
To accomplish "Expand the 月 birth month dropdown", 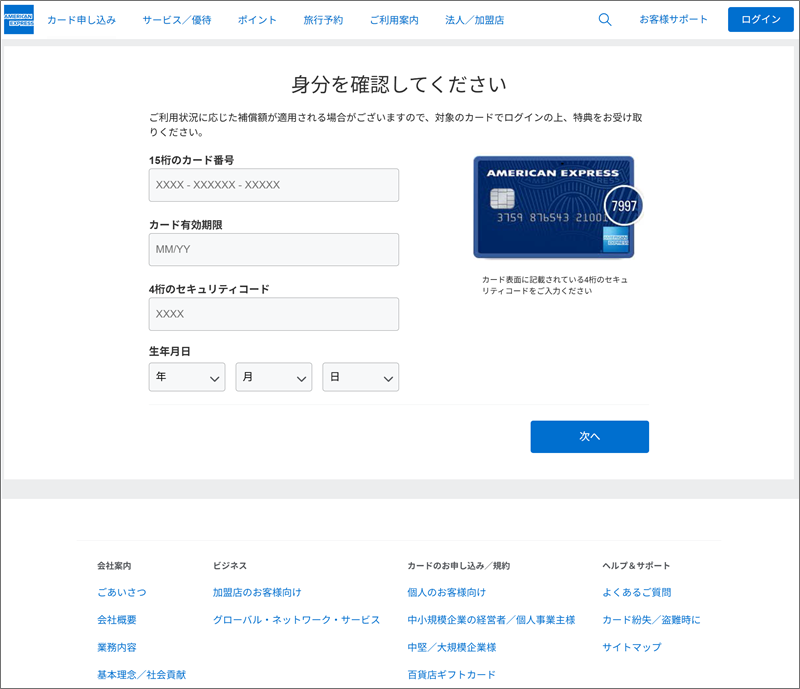I will point(273,377).
